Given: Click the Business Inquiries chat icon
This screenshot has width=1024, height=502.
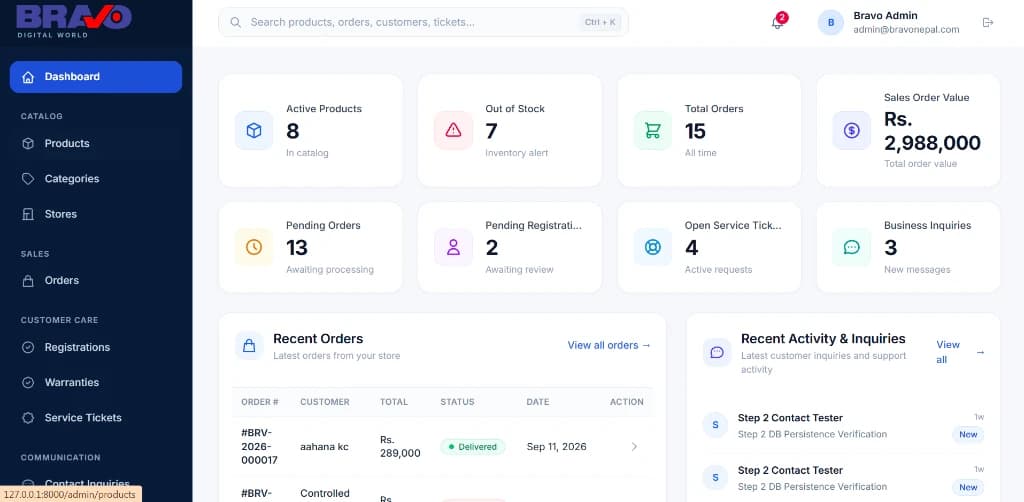Looking at the screenshot, I should 852,247.
